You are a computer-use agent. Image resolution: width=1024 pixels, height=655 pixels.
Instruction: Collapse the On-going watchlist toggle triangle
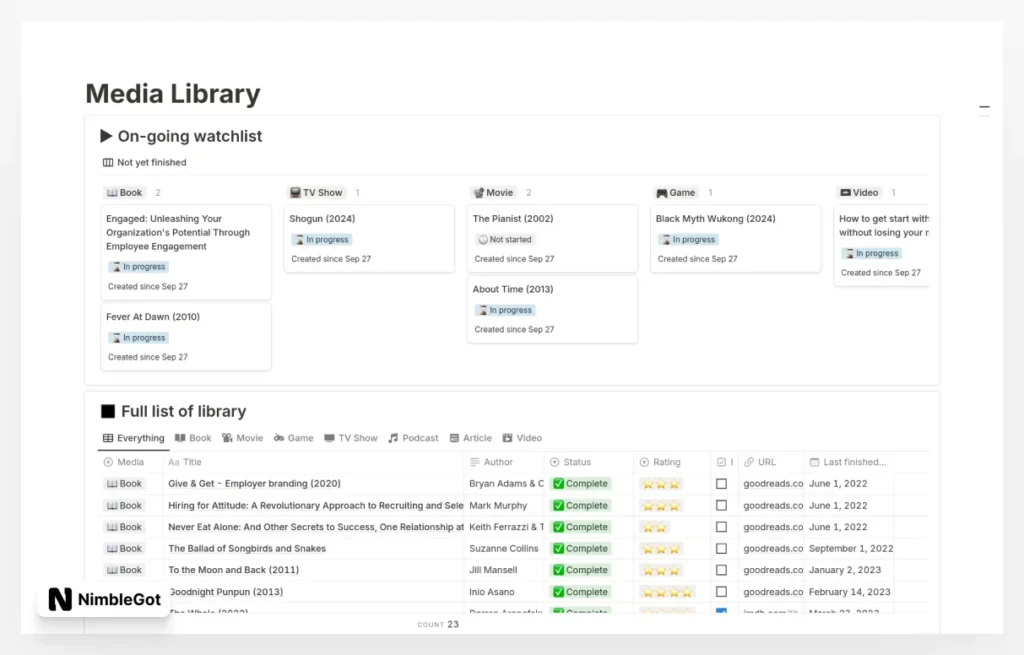click(x=106, y=136)
